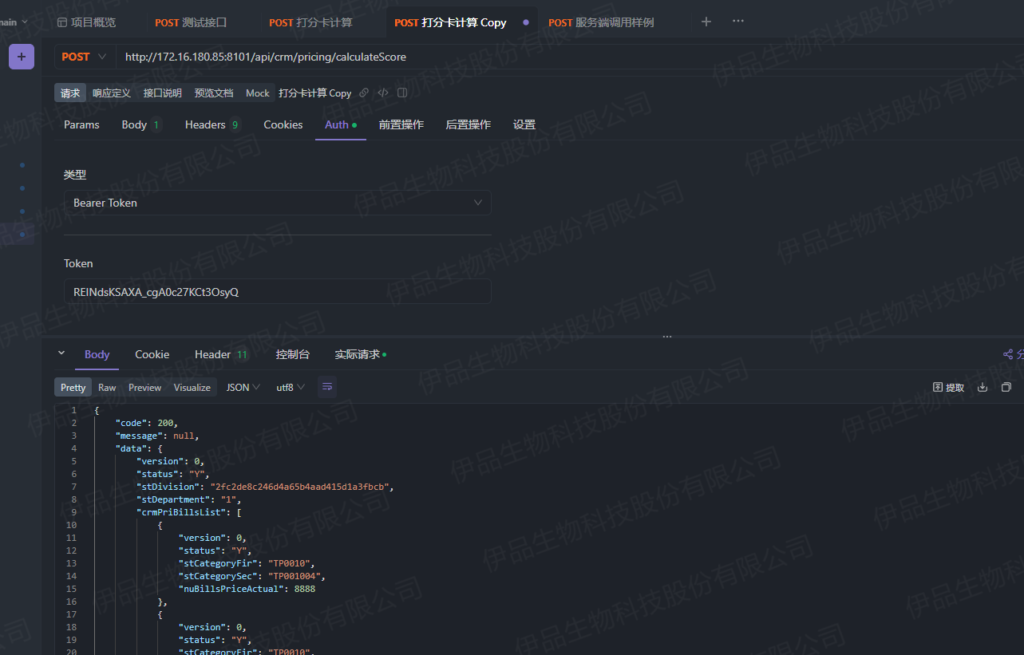Switch the response view to Raw
The width and height of the screenshot is (1024, 655).
pos(106,387)
